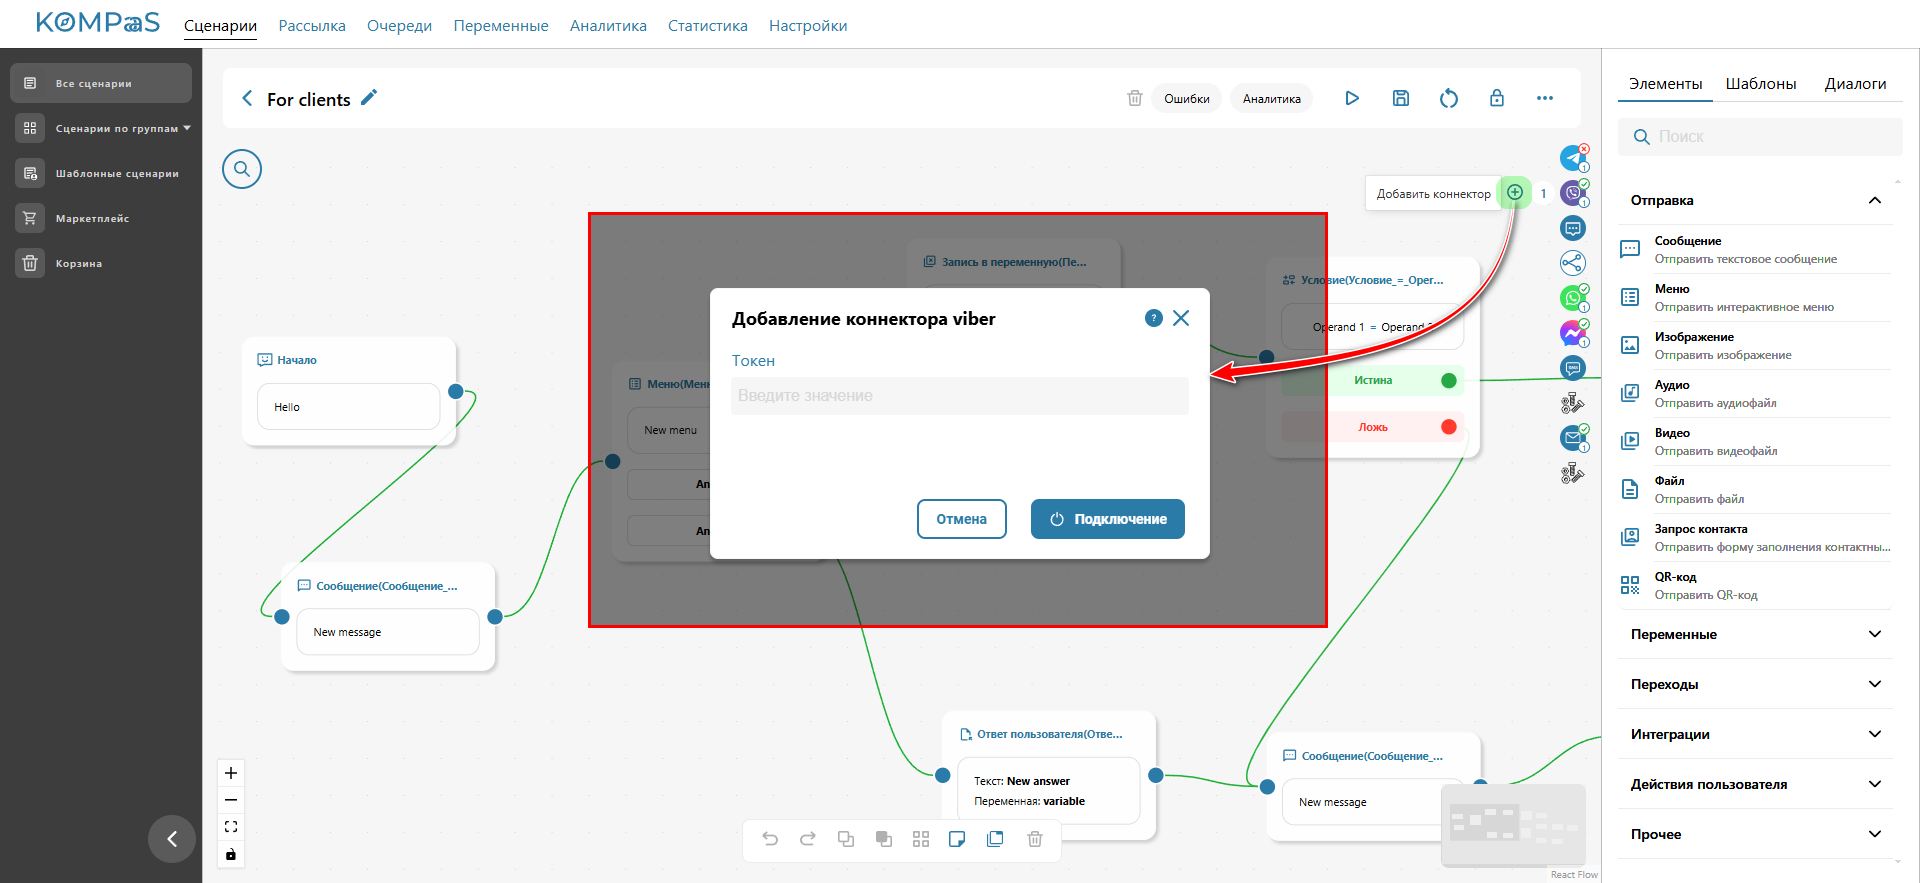Click the green plus add connector button
This screenshot has width=1920, height=883.
click(x=1515, y=192)
